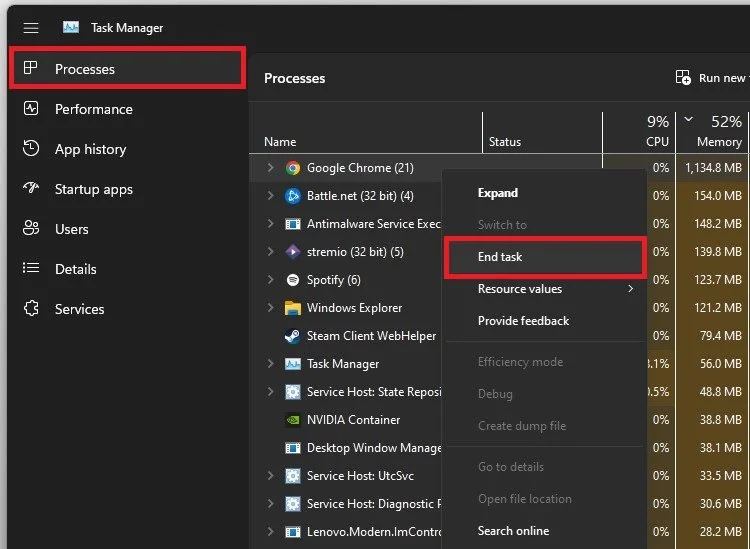
Task: Select the Spotify process icon
Action: (293, 280)
